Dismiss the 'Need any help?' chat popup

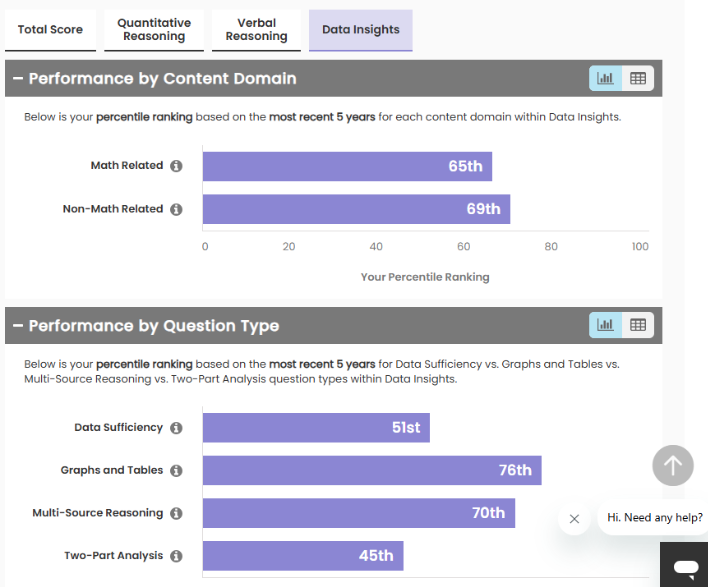coord(574,519)
